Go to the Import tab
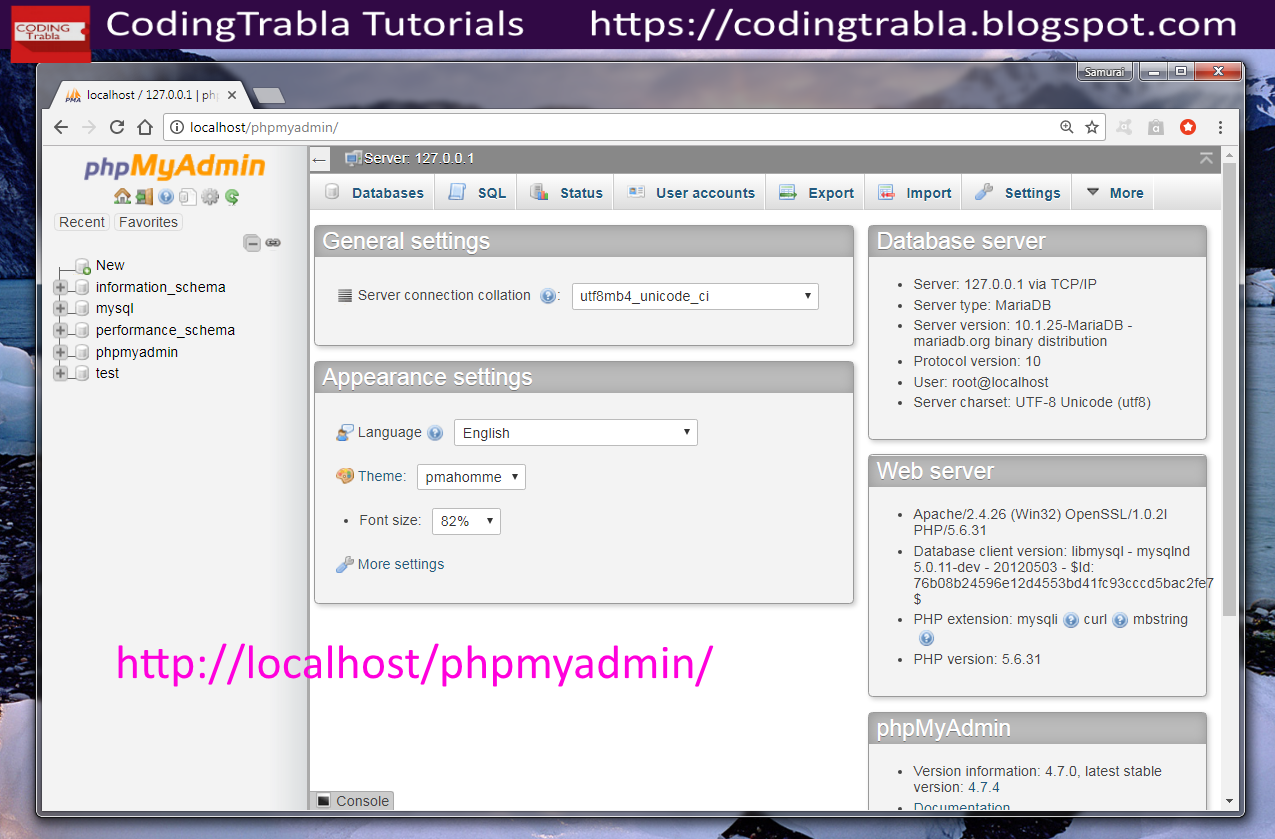This screenshot has width=1275, height=839. [914, 193]
